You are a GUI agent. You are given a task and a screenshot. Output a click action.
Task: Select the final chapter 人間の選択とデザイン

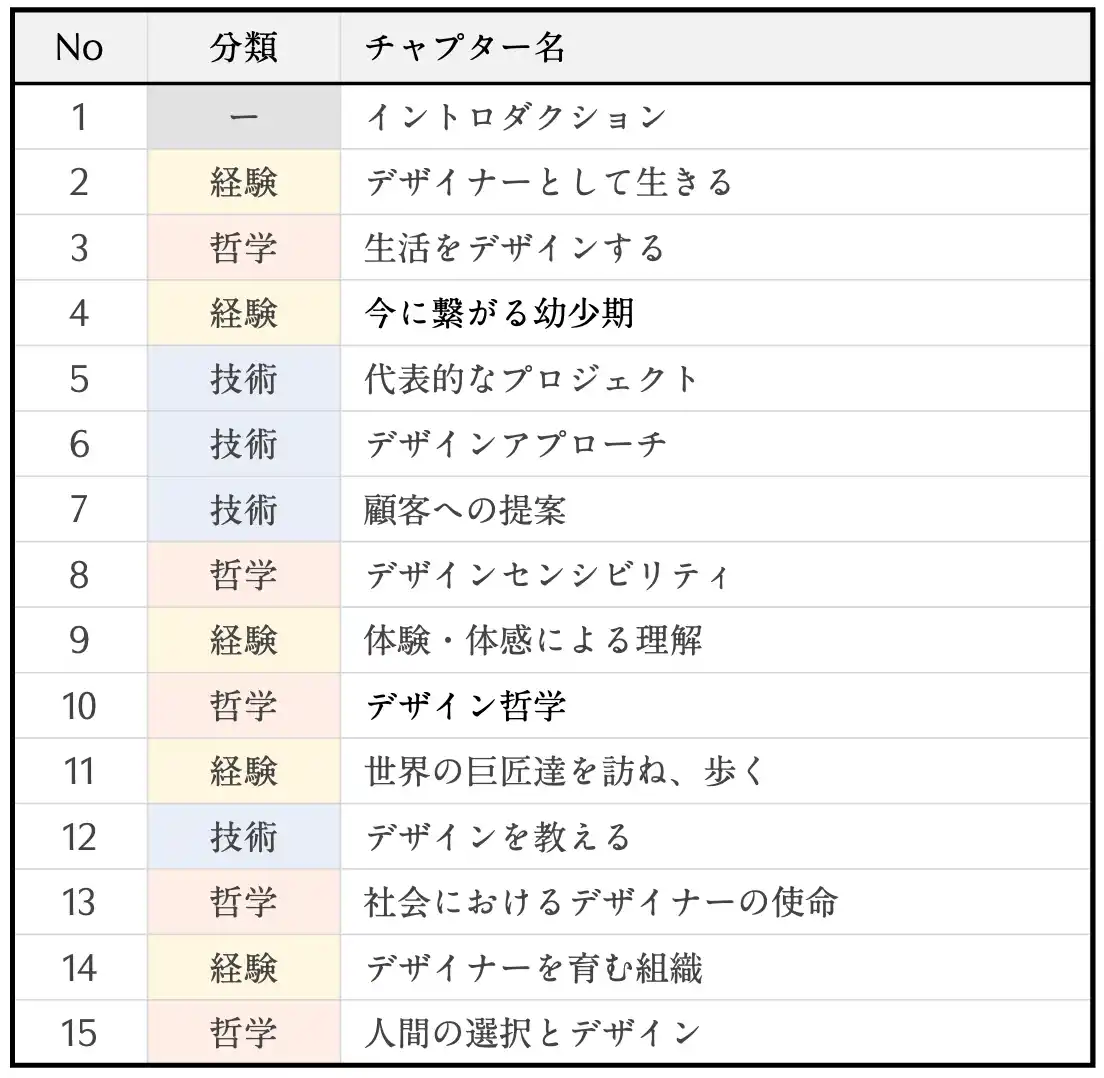533,1034
